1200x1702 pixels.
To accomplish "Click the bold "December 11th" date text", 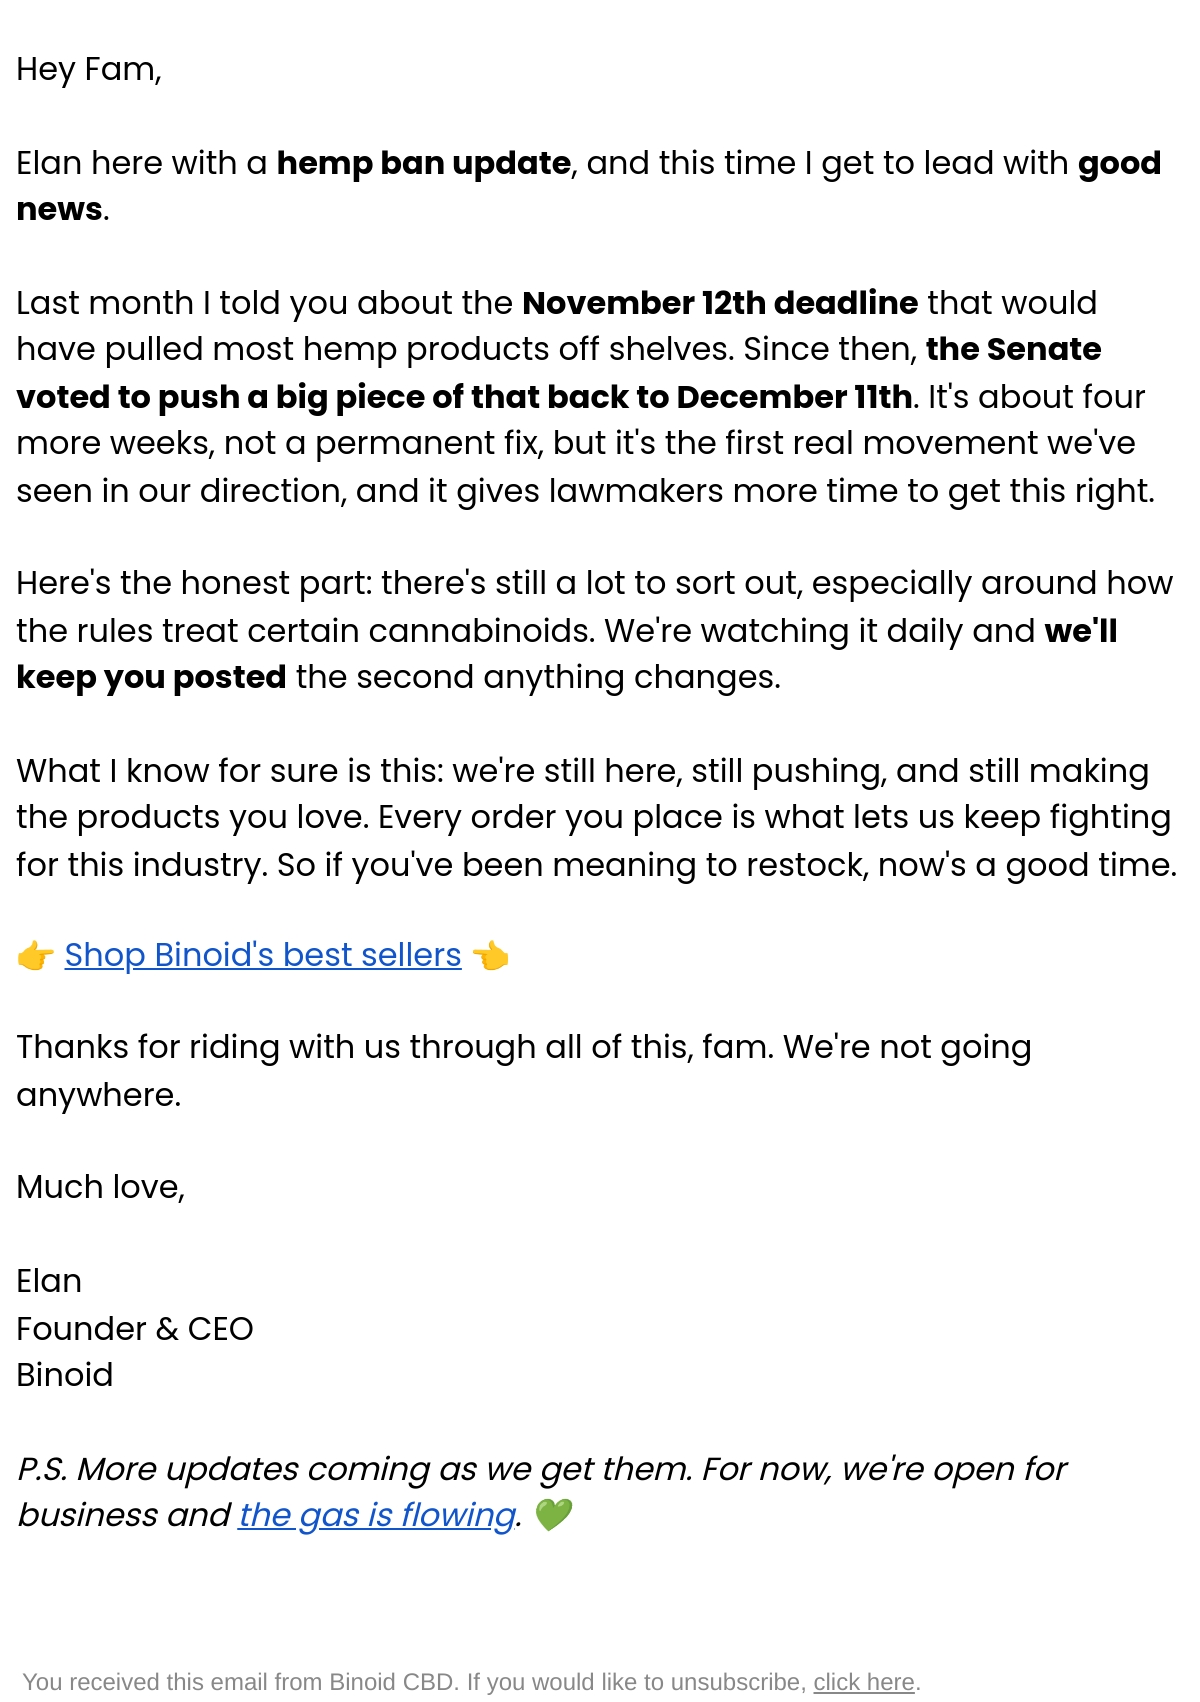I will 794,397.
